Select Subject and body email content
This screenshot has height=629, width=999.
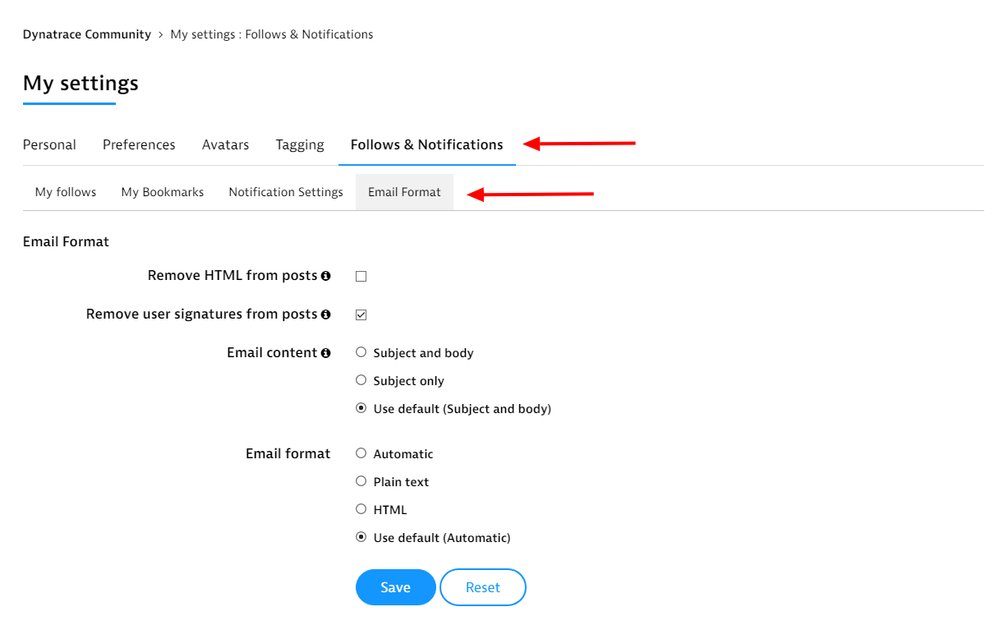361,353
